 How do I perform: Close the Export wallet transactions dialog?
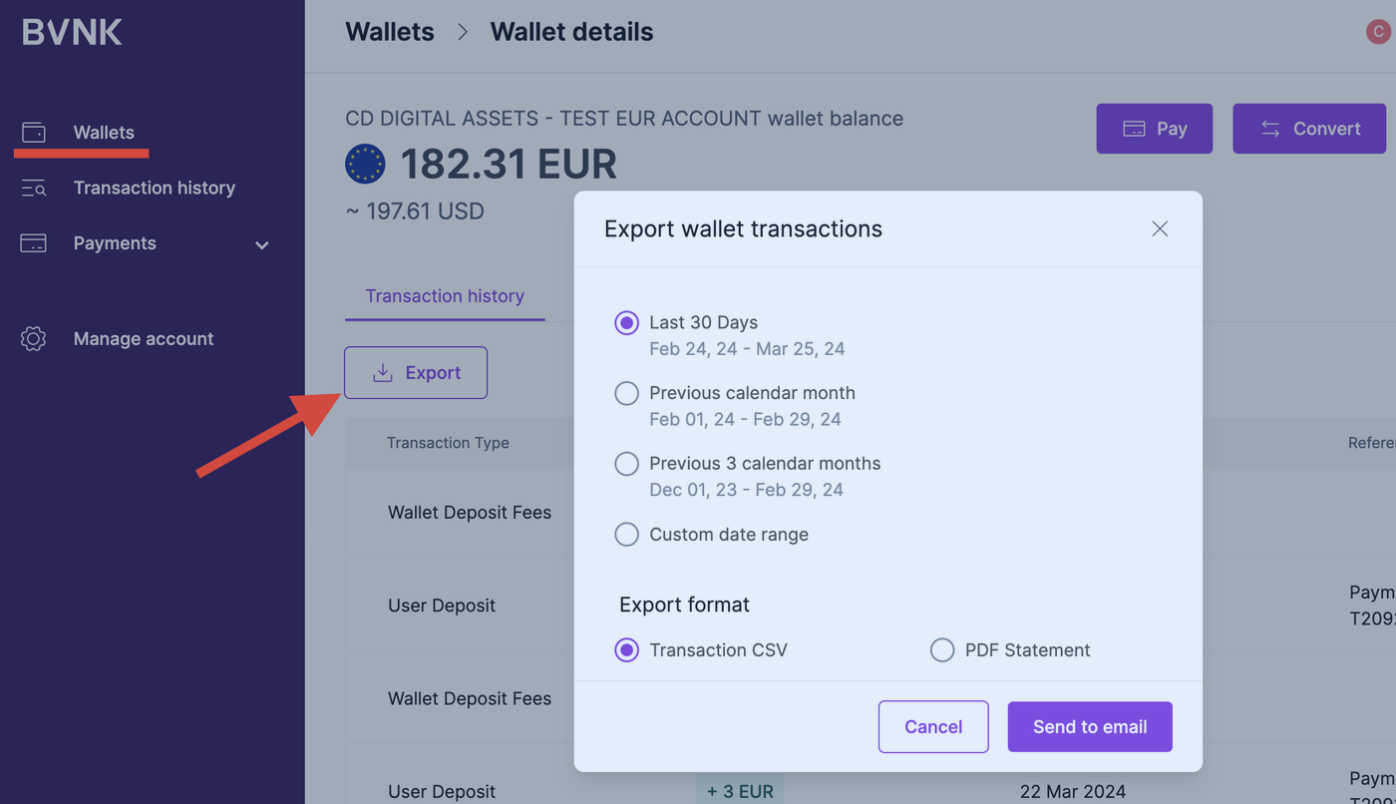(1160, 229)
